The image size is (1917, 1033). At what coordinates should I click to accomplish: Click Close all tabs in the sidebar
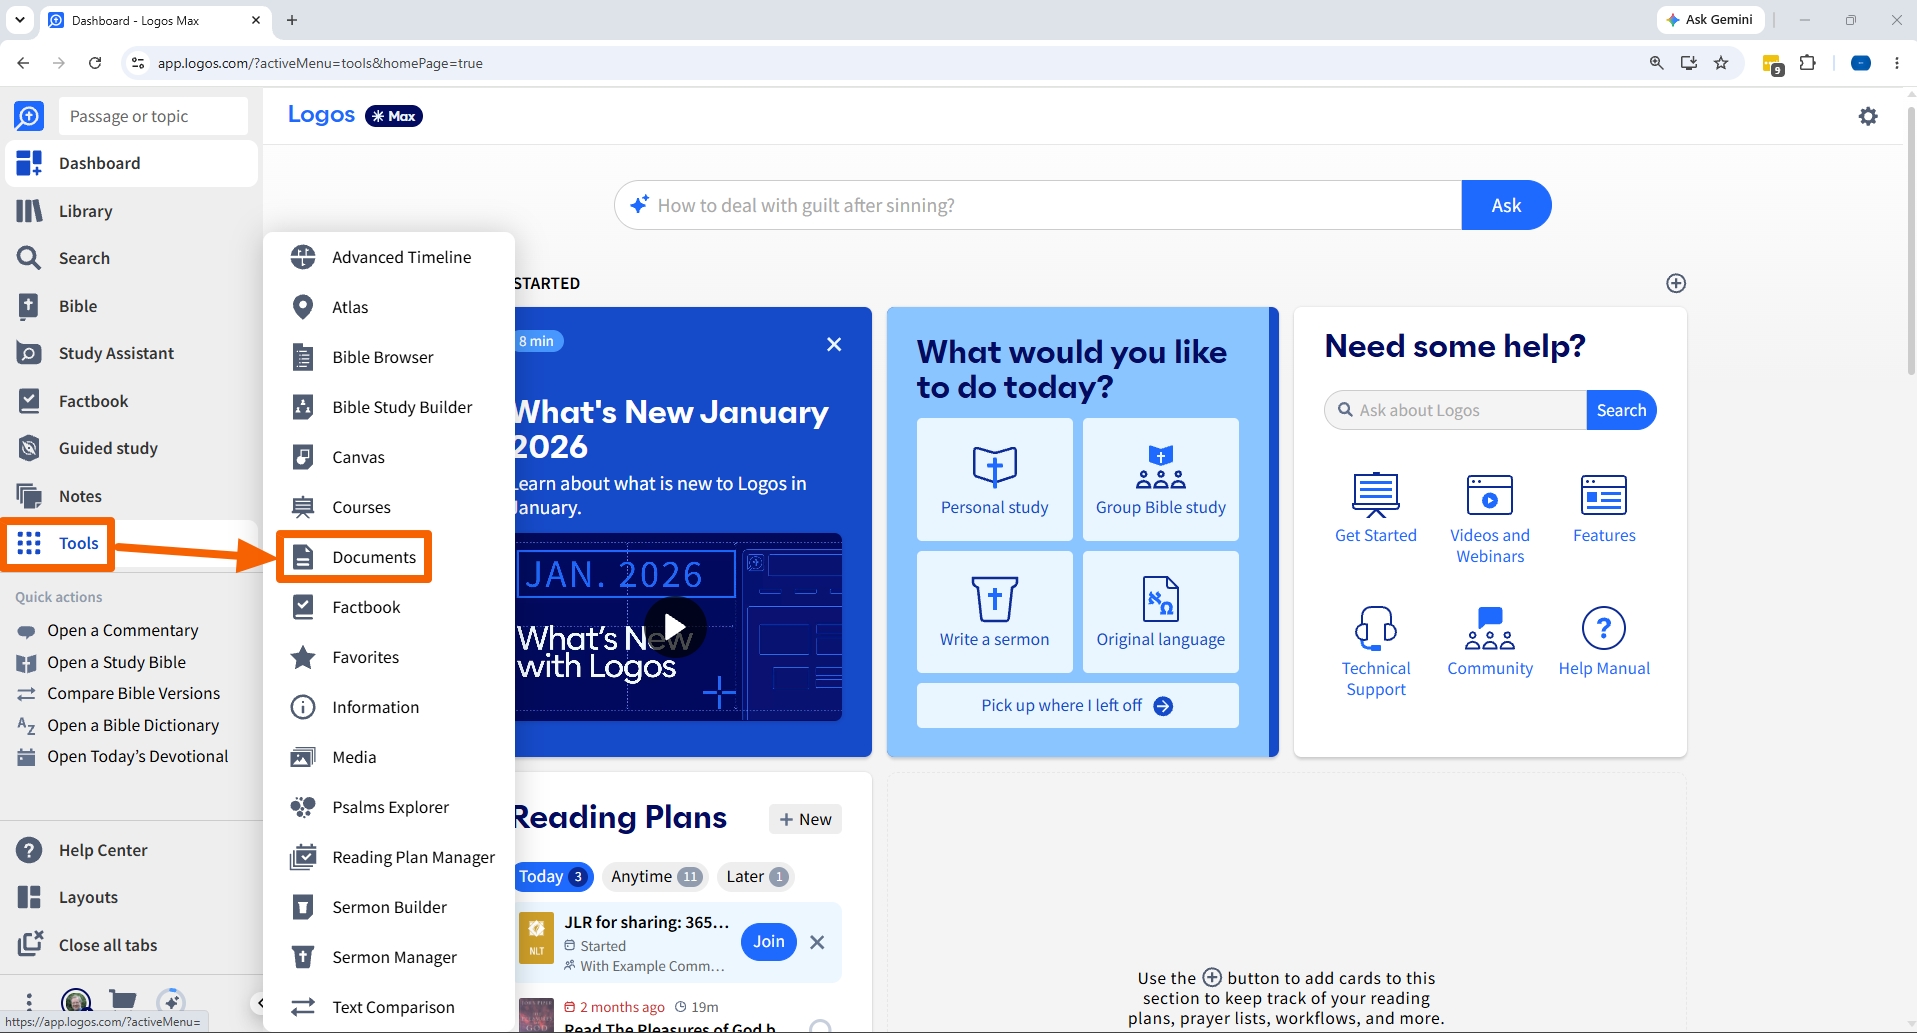tap(131, 945)
